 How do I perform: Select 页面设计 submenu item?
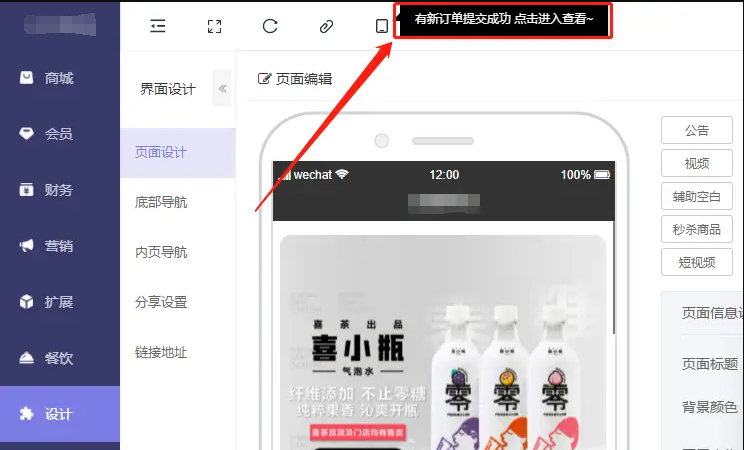pyautogui.click(x=178, y=152)
